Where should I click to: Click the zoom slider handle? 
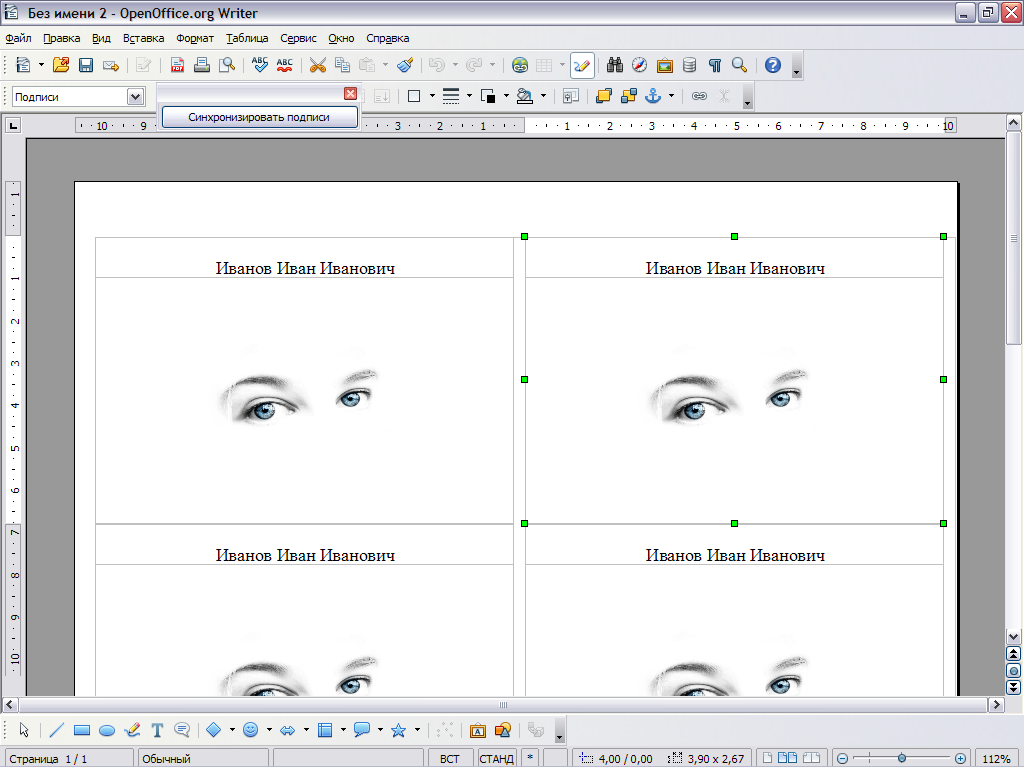tap(901, 758)
